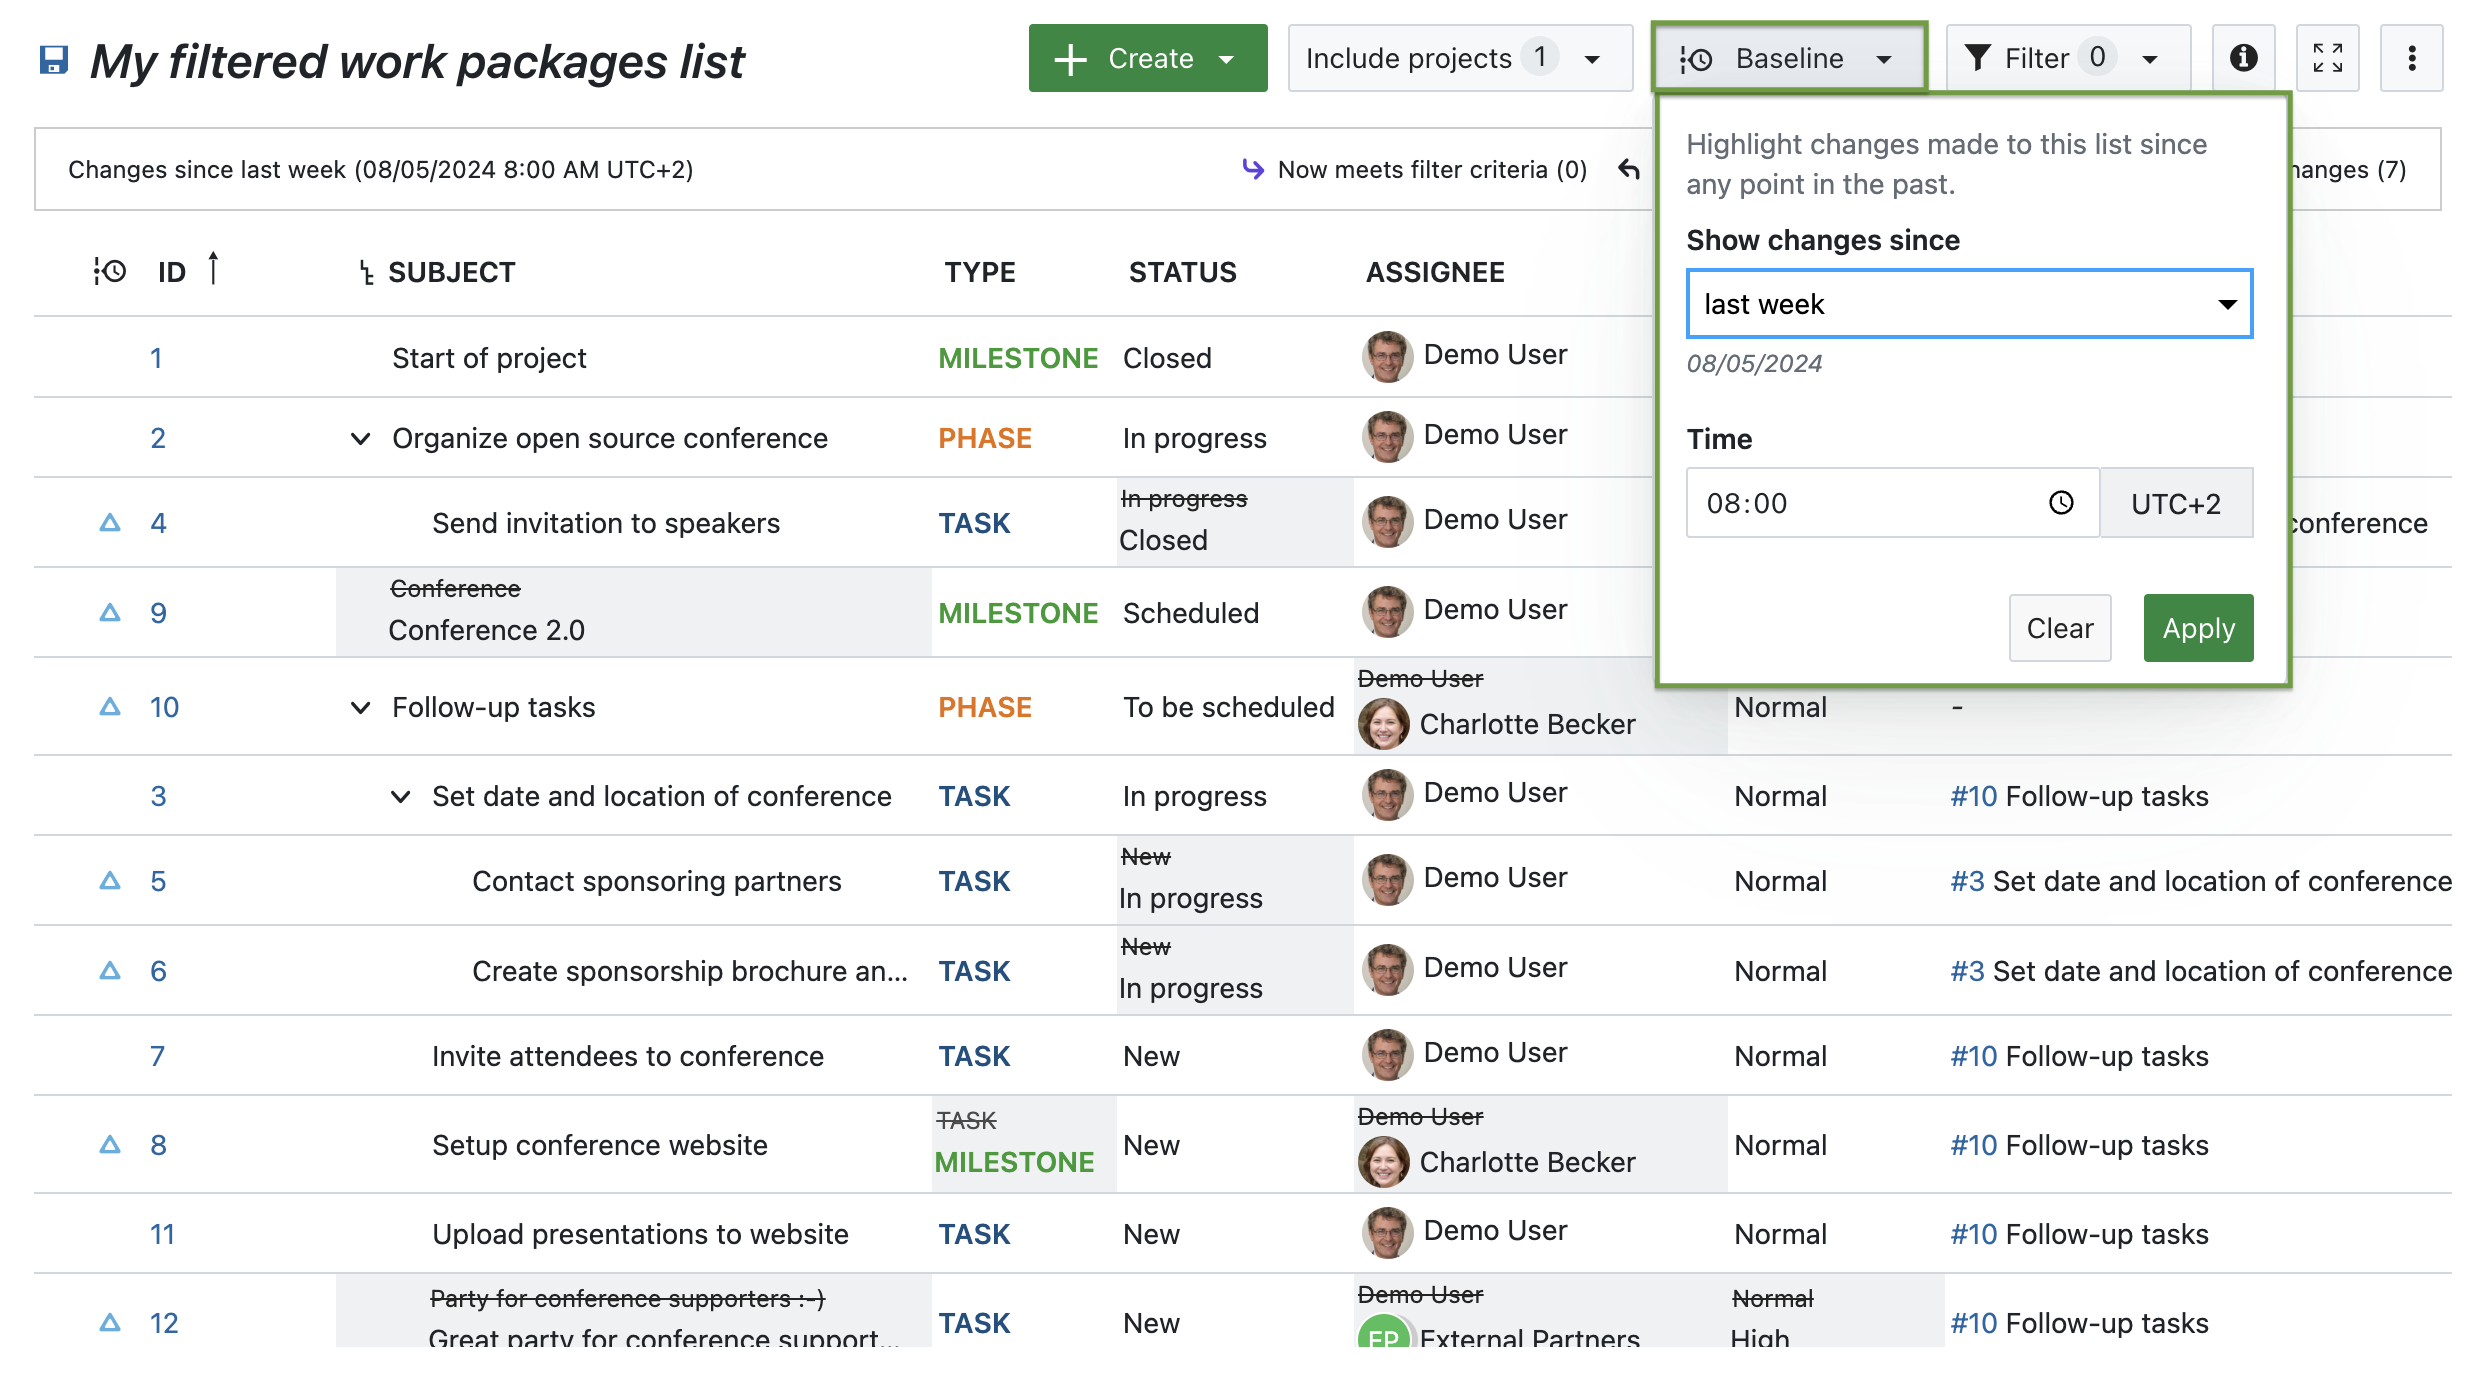
Task: Click the undo/redirect arrow icon
Action: click(x=1623, y=168)
